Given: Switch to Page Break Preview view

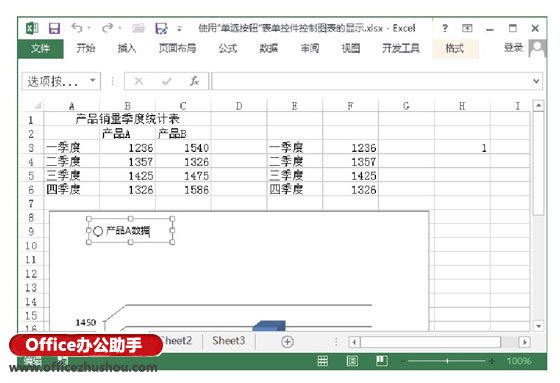Looking at the screenshot, I should tap(381, 361).
